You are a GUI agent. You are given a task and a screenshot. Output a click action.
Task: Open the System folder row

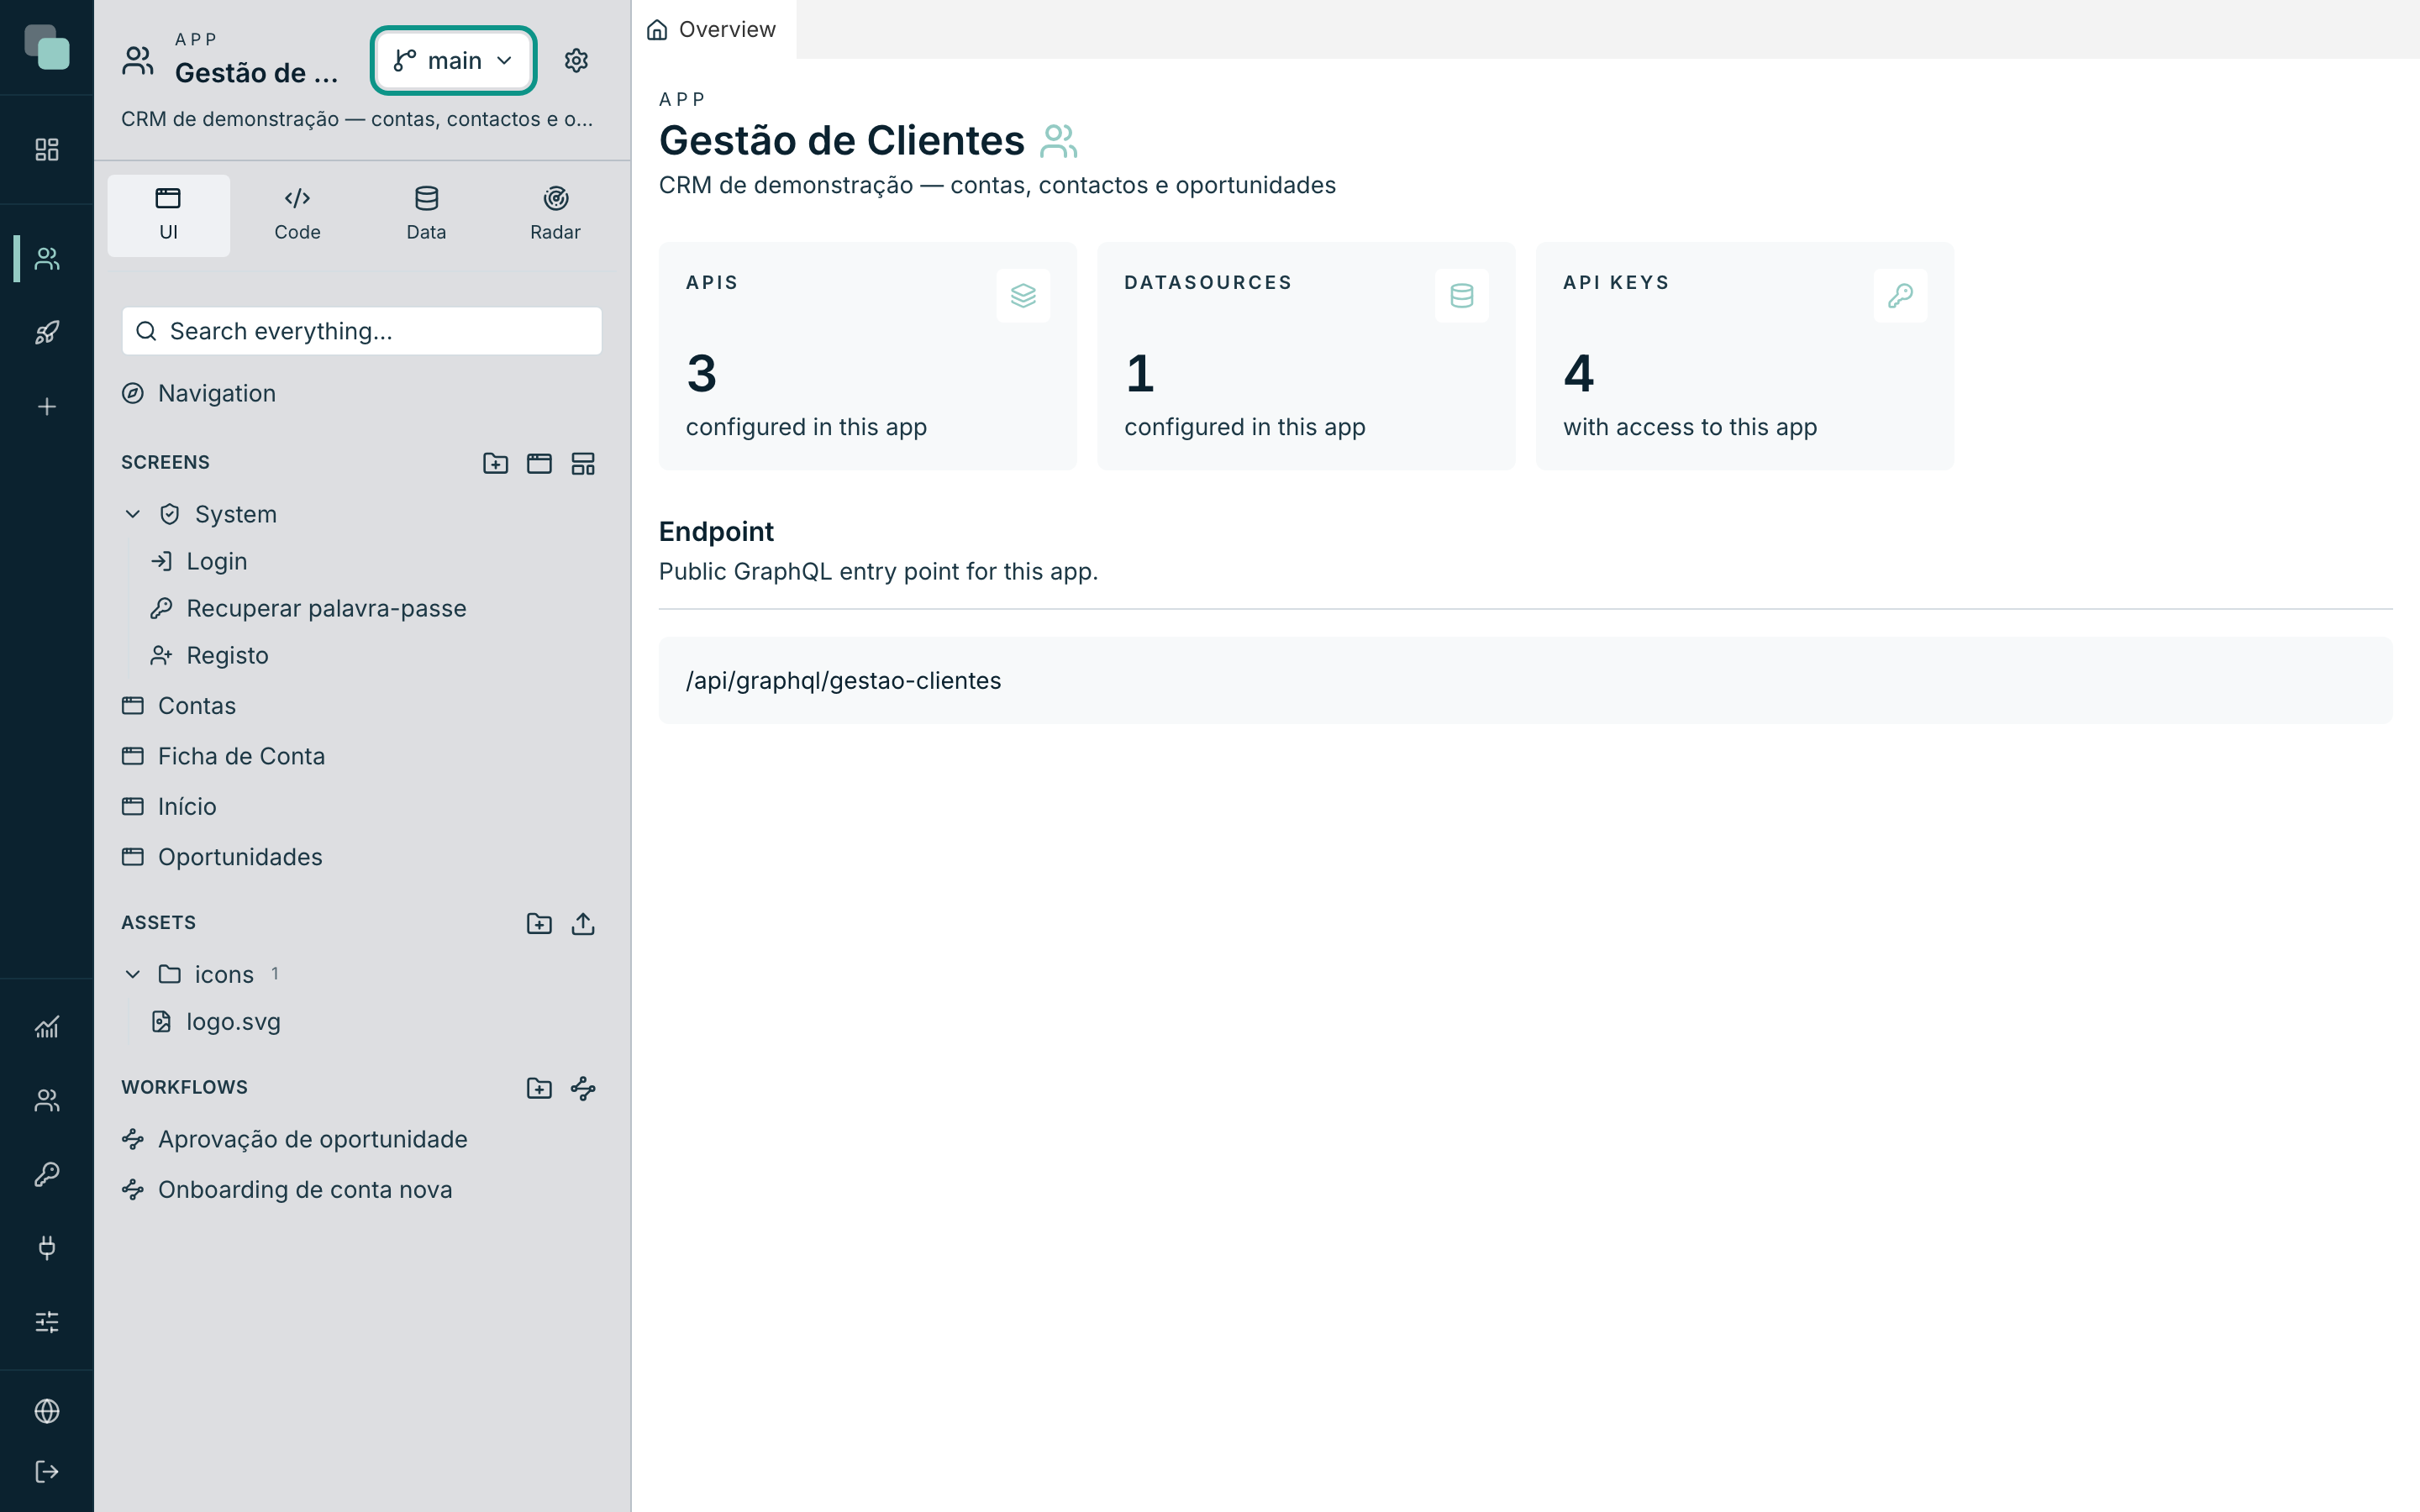click(x=362, y=514)
